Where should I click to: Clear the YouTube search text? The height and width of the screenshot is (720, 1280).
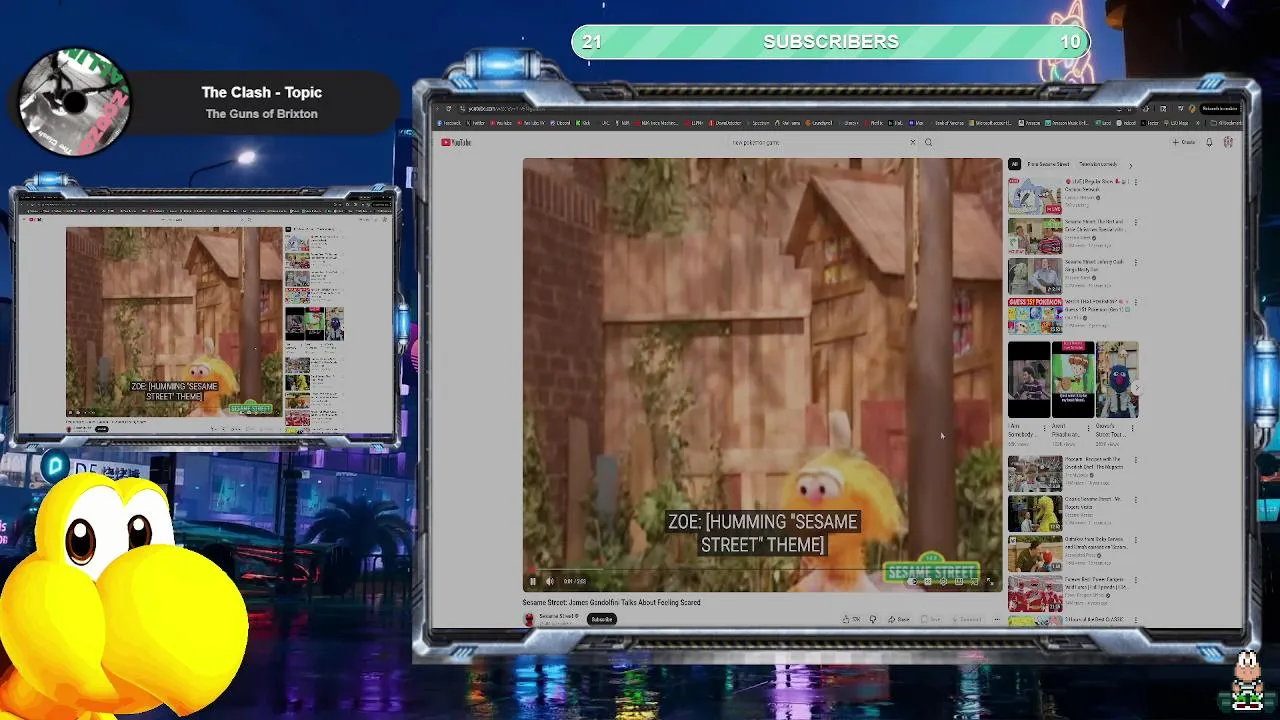913,142
